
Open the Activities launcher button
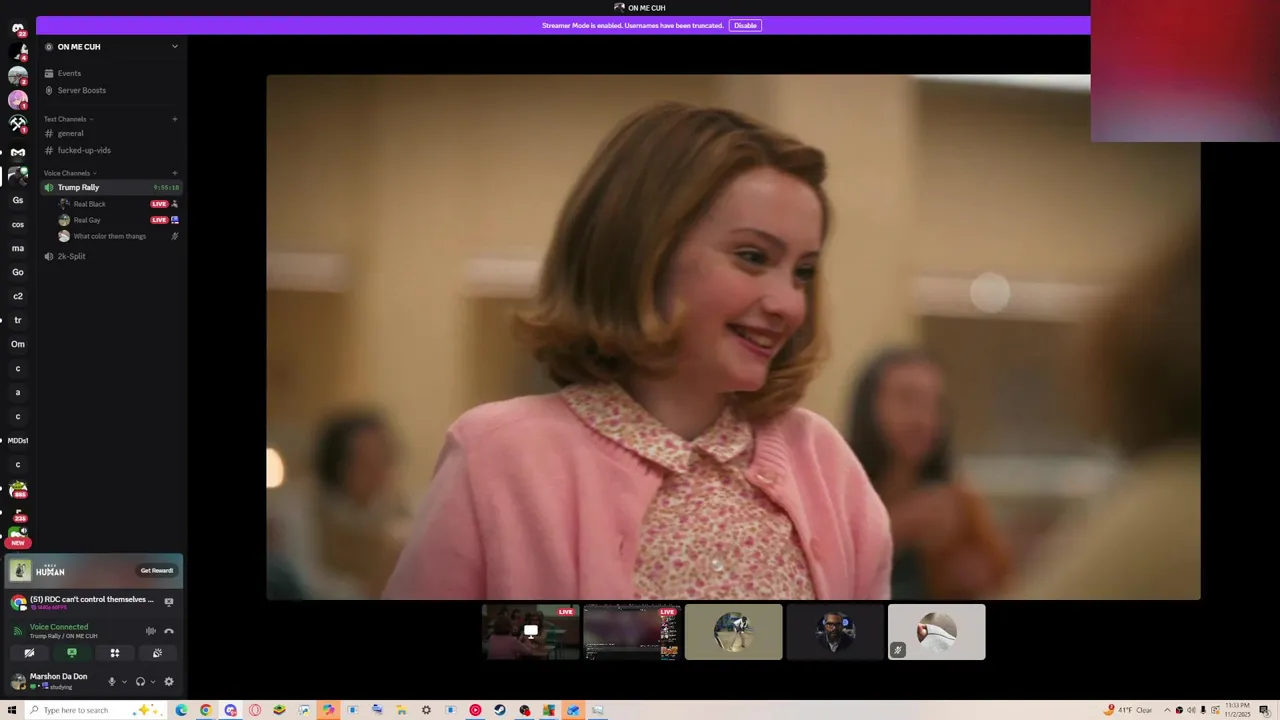115,653
